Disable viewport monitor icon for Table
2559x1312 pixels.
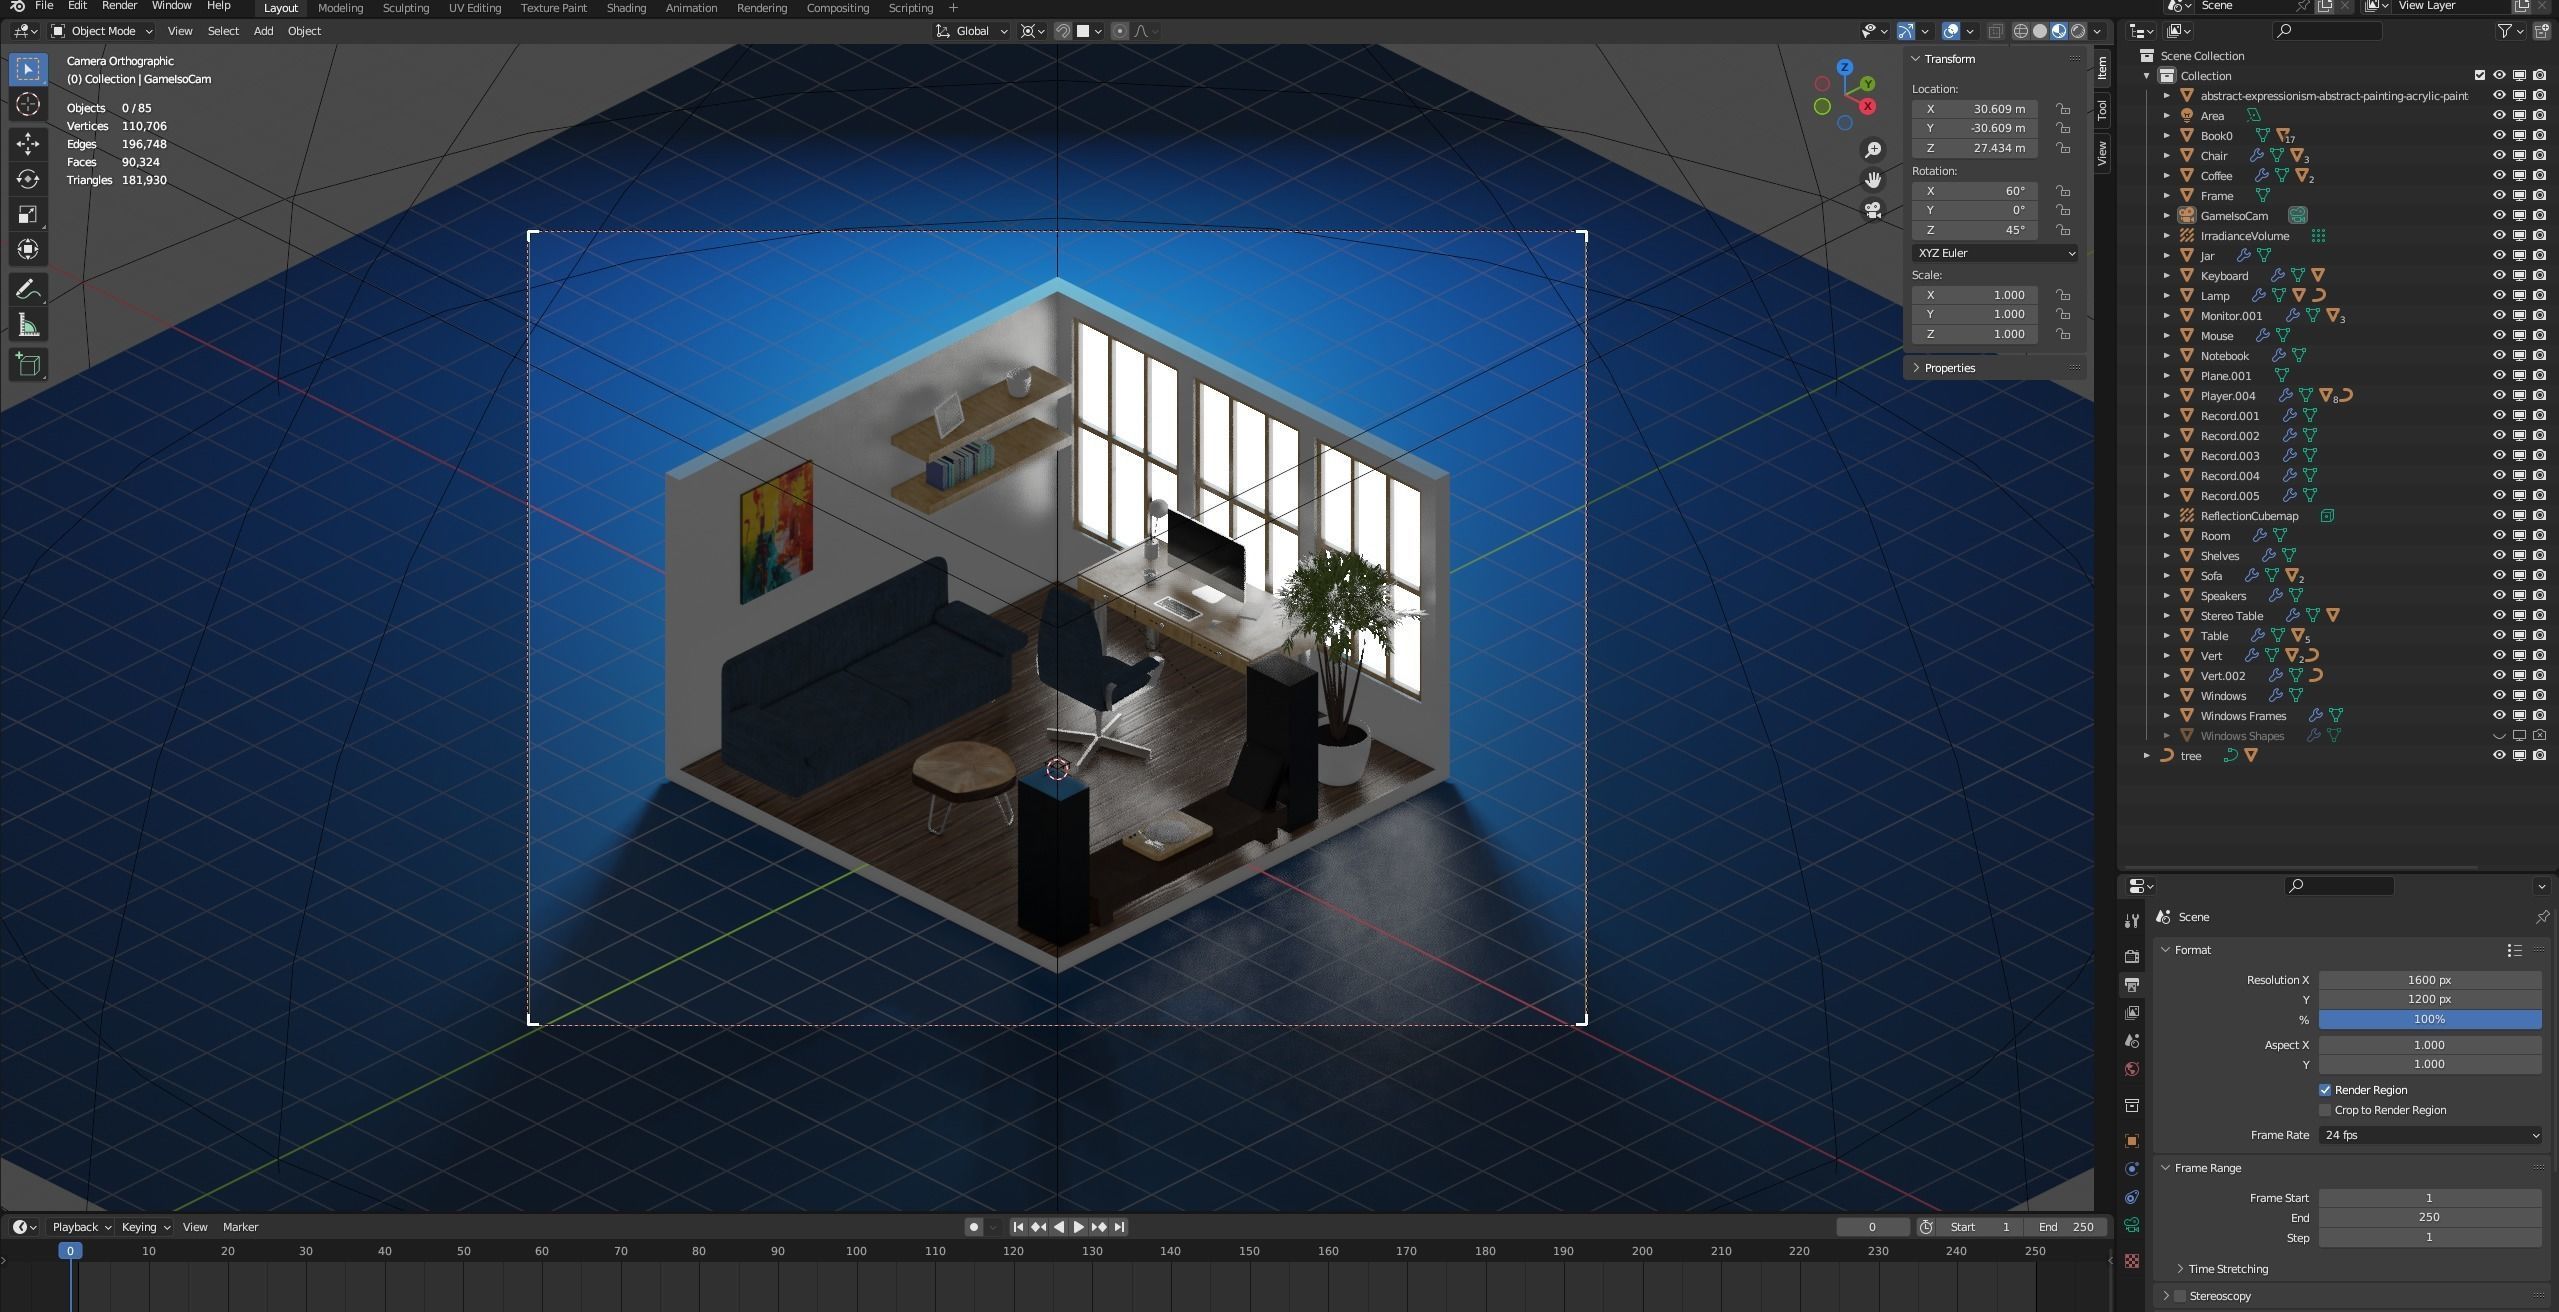point(2519,636)
